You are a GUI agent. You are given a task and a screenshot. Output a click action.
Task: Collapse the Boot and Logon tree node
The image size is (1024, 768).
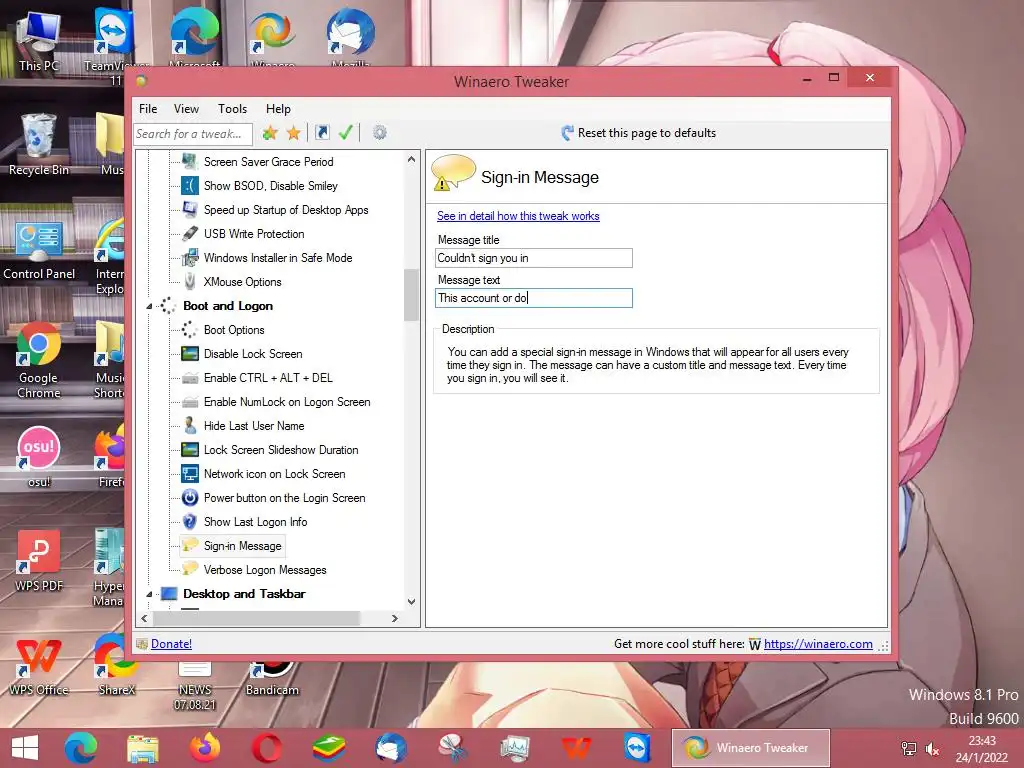149,306
